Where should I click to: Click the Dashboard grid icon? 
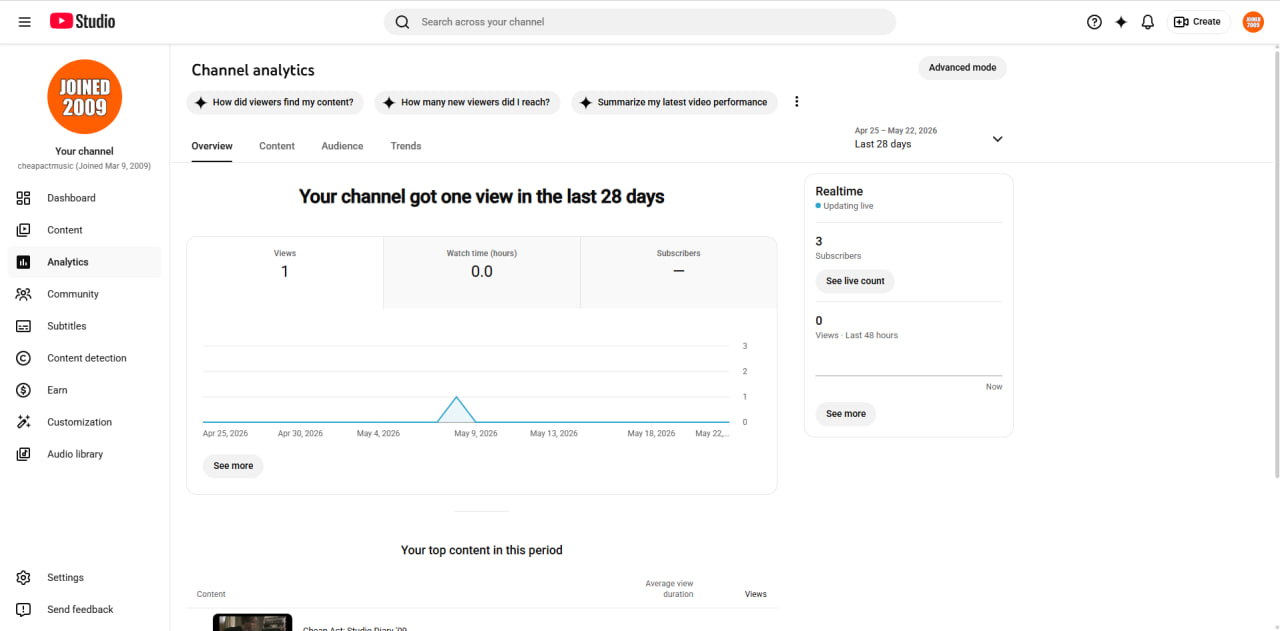pyautogui.click(x=24, y=198)
